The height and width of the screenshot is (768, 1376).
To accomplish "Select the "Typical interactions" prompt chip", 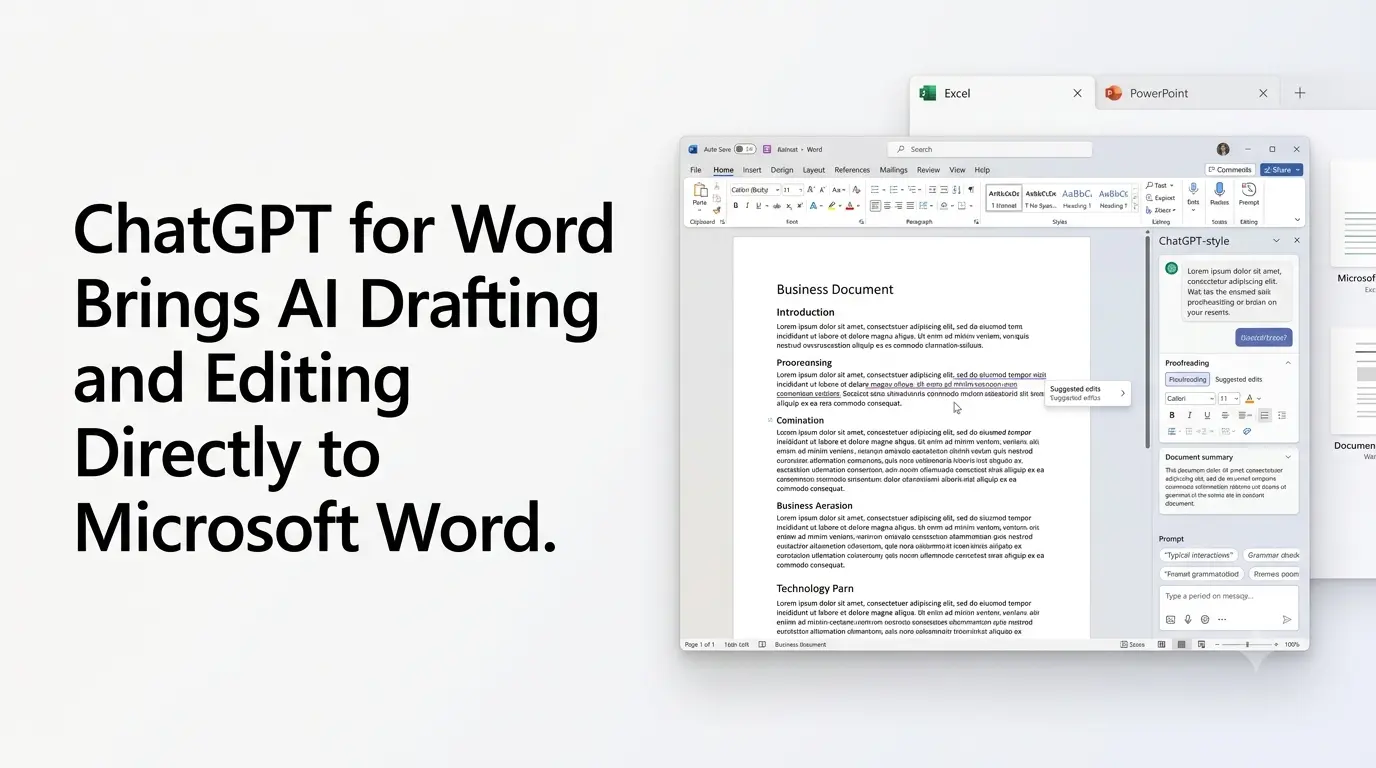I will (1199, 555).
